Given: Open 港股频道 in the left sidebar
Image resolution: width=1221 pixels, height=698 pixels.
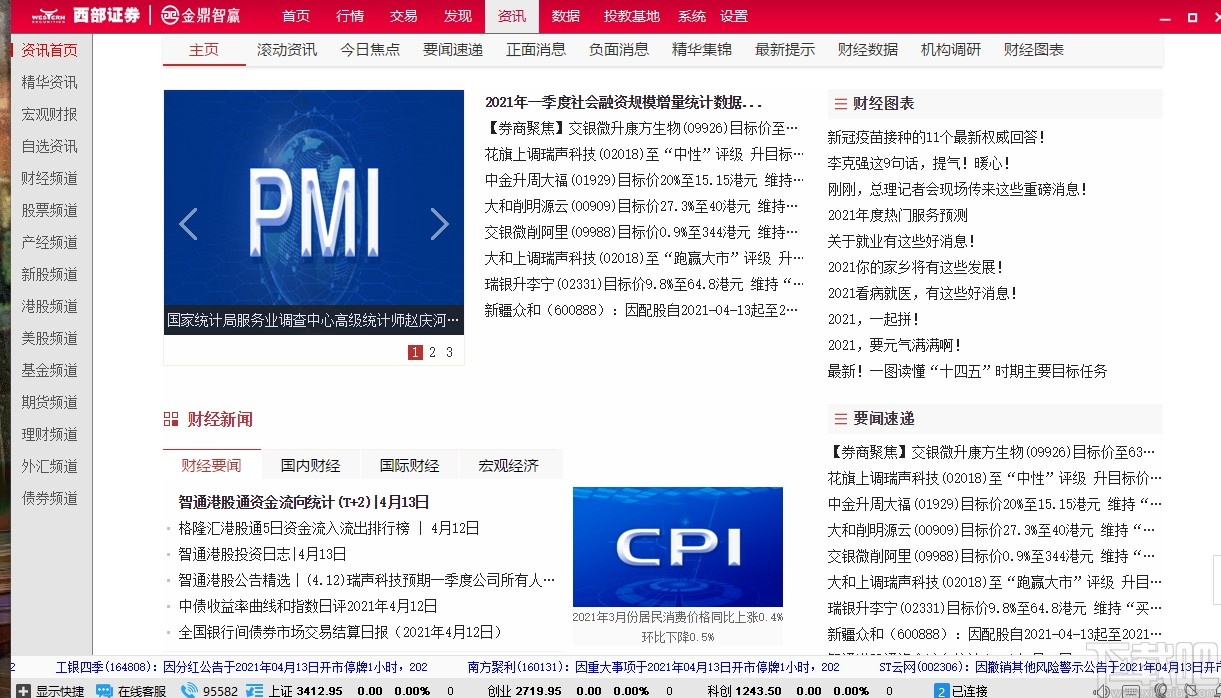Looking at the screenshot, I should point(48,306).
